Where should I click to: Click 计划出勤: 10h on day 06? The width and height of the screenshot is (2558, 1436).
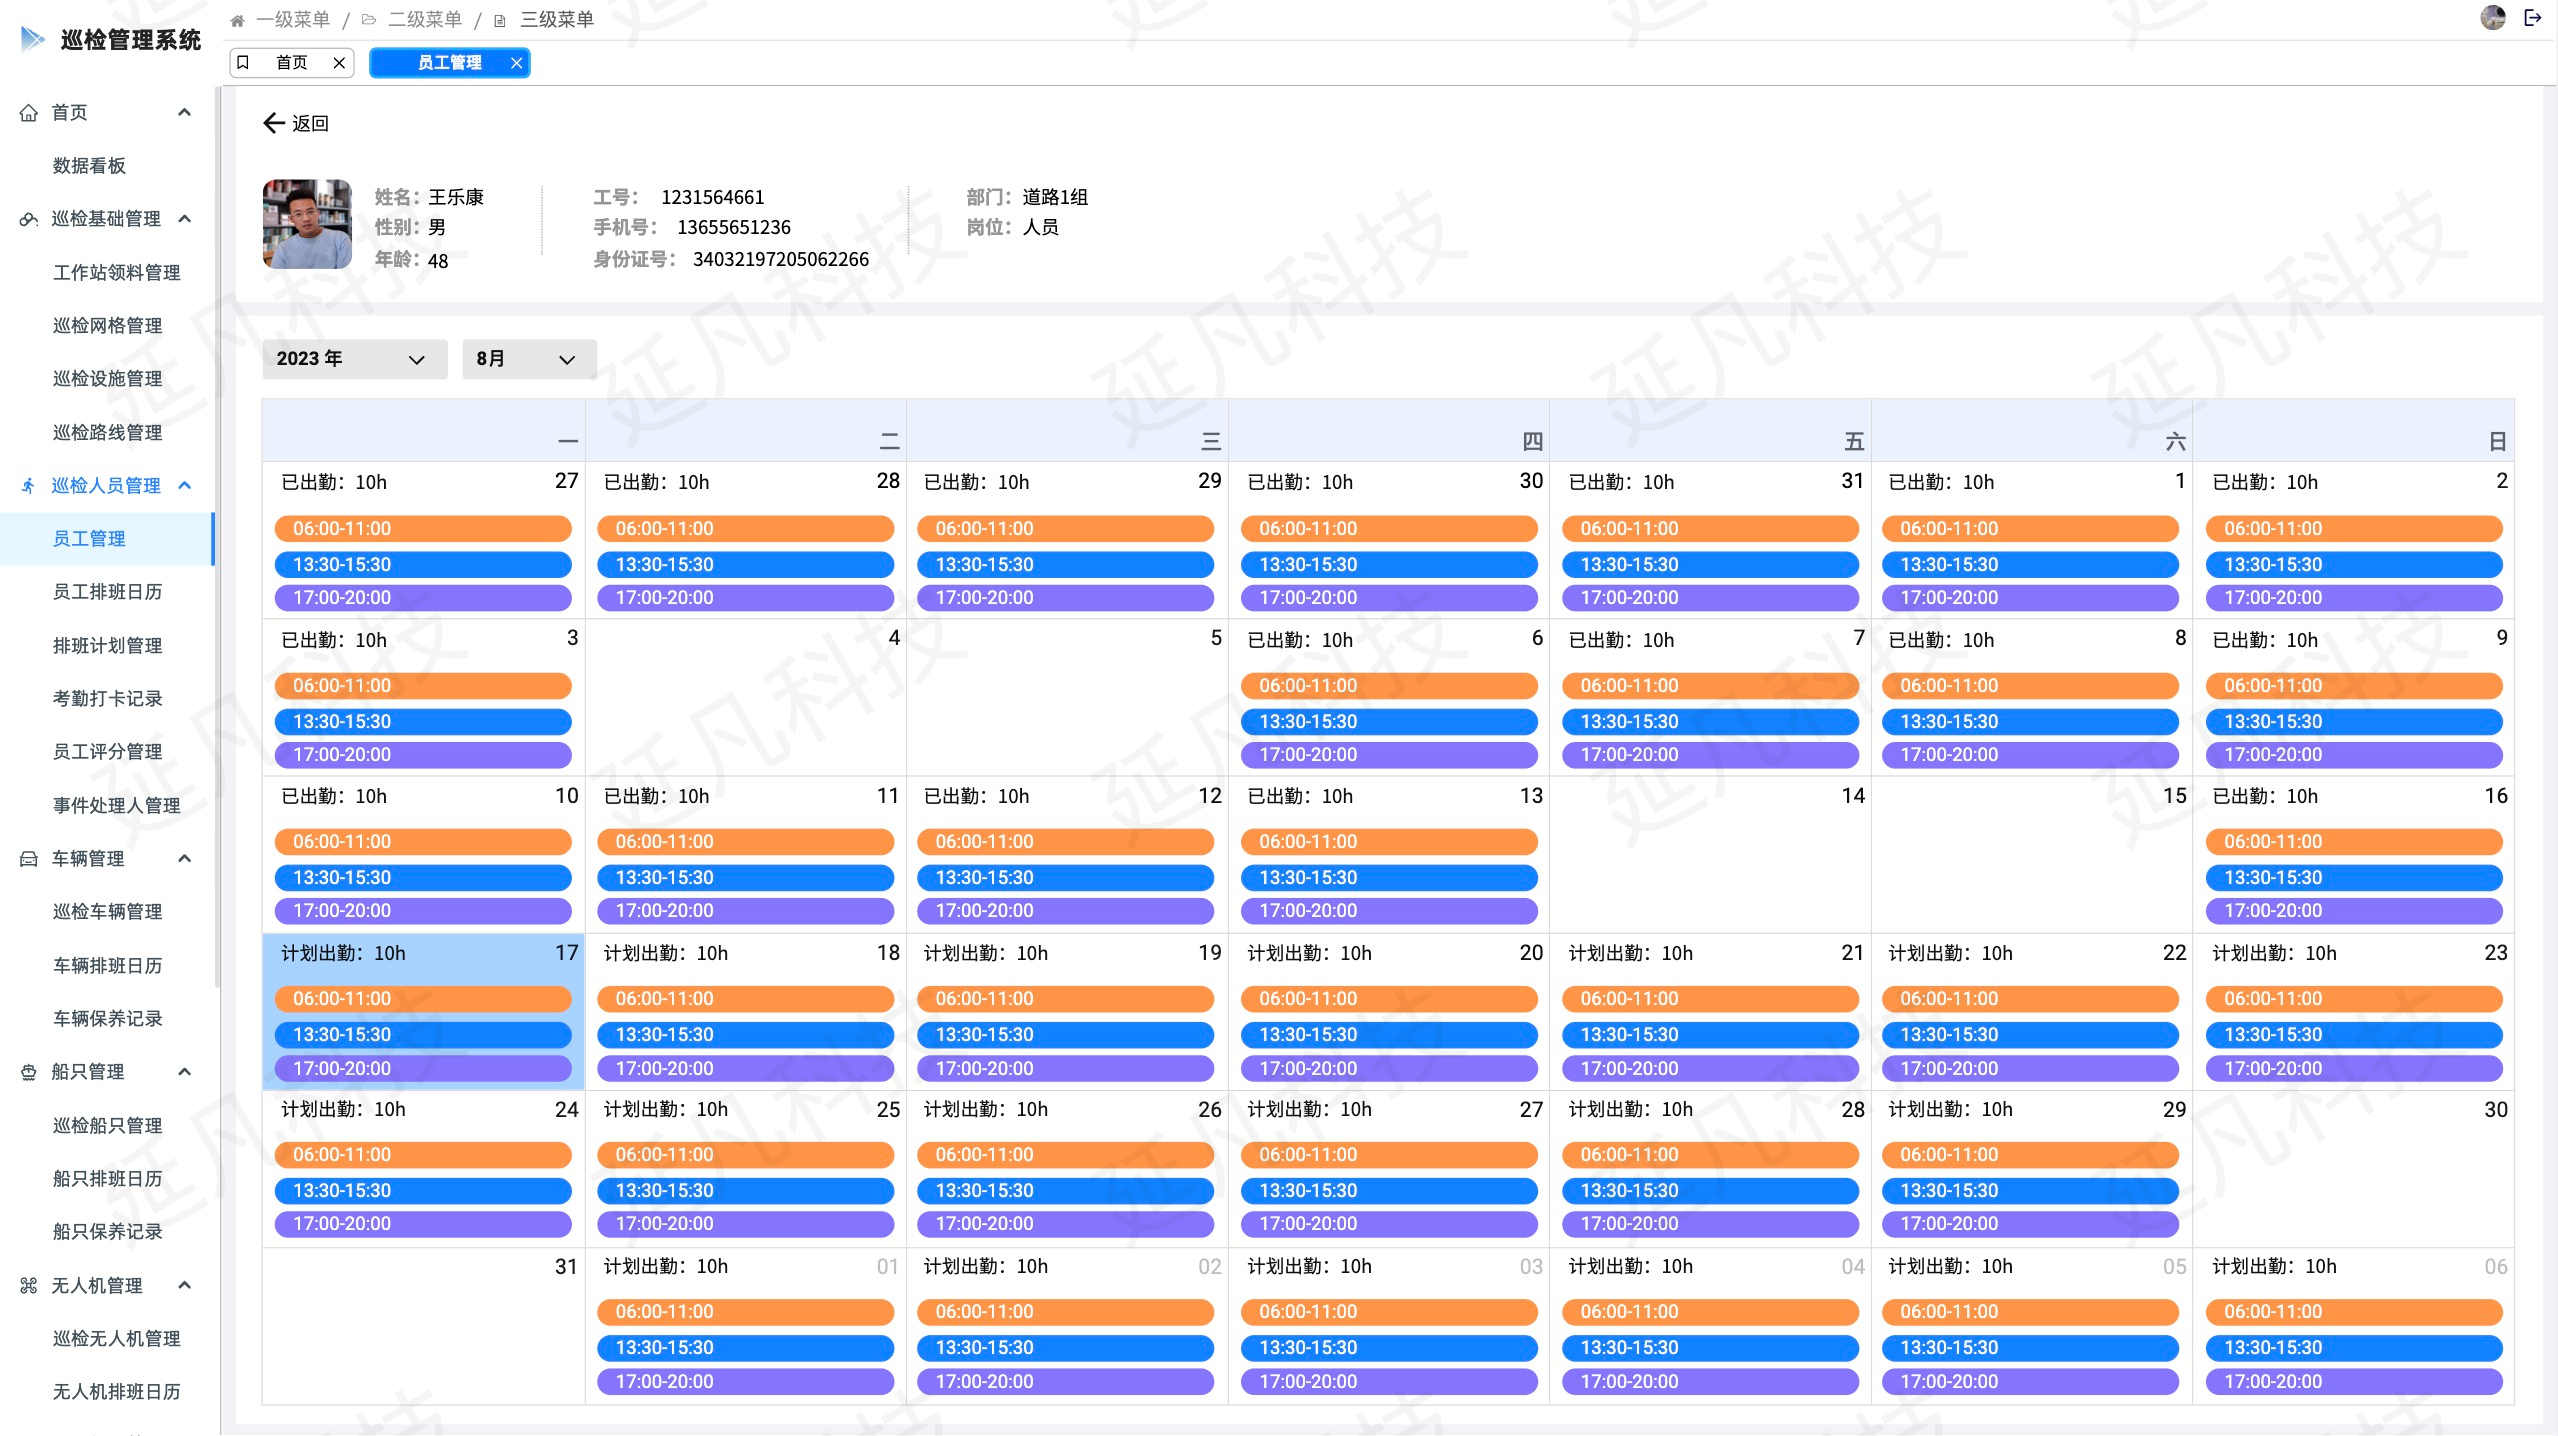pyautogui.click(x=2274, y=1267)
